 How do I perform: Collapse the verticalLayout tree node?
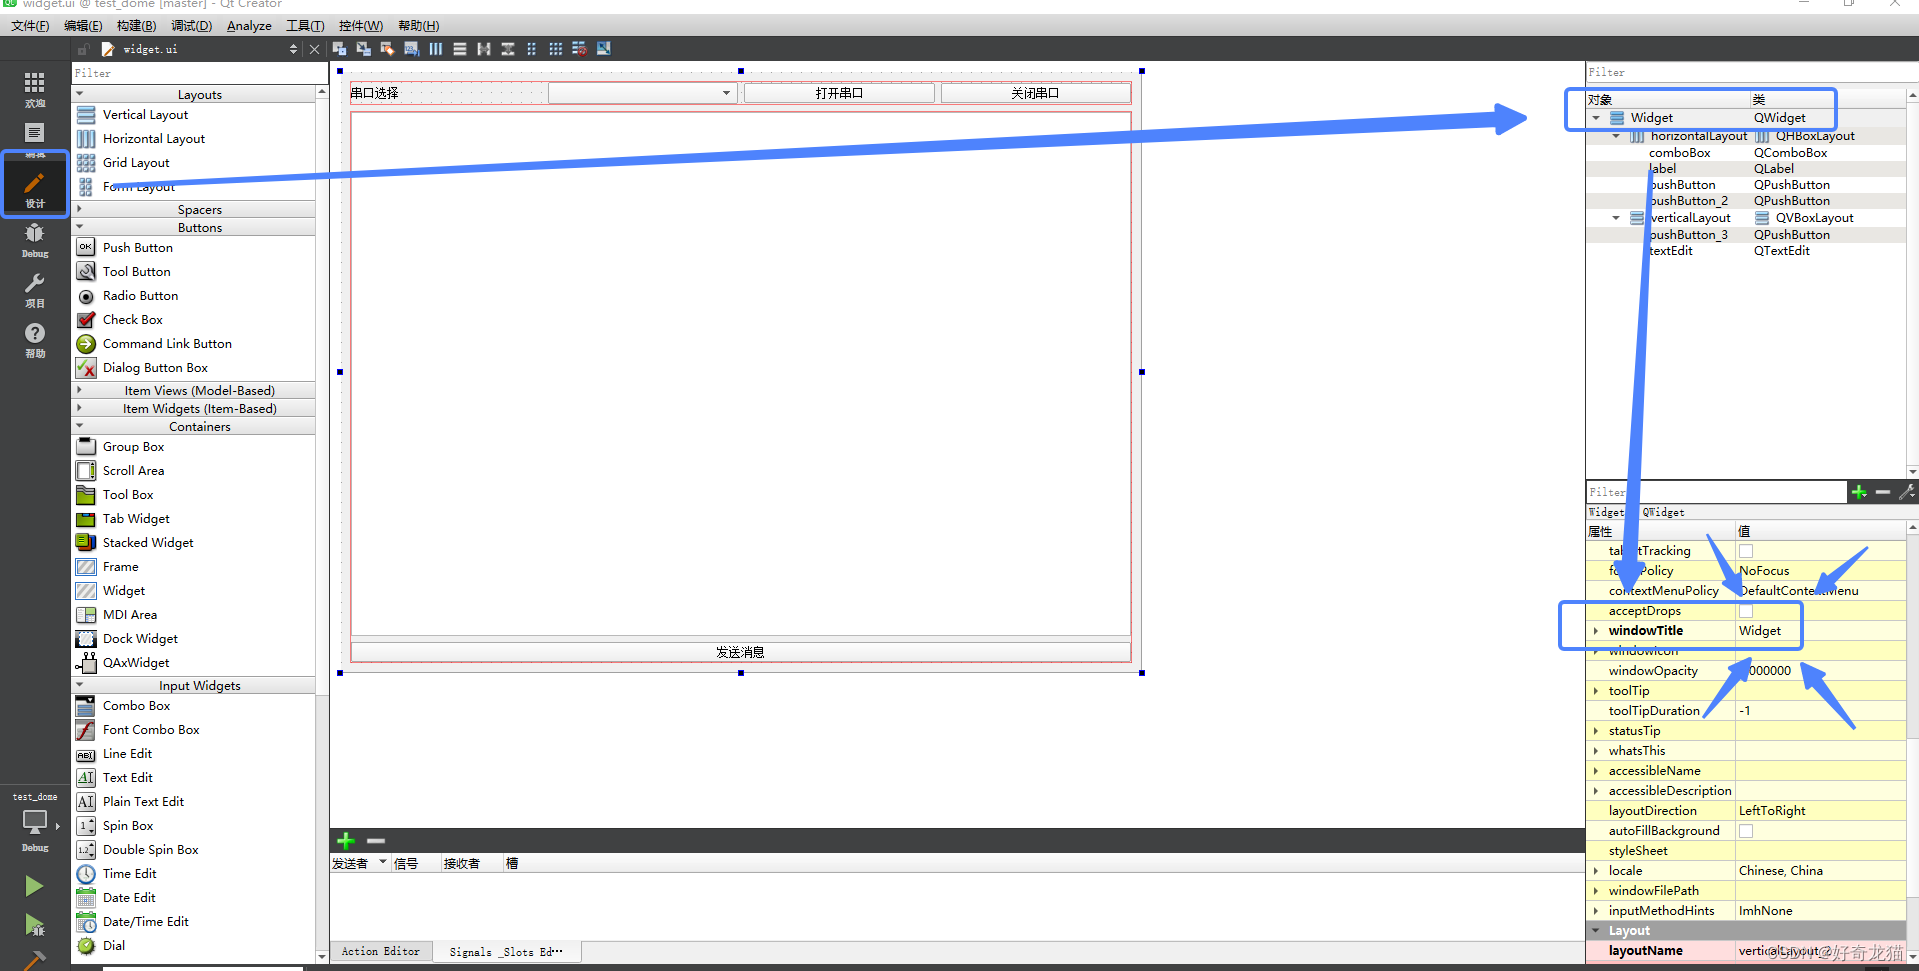(1616, 218)
